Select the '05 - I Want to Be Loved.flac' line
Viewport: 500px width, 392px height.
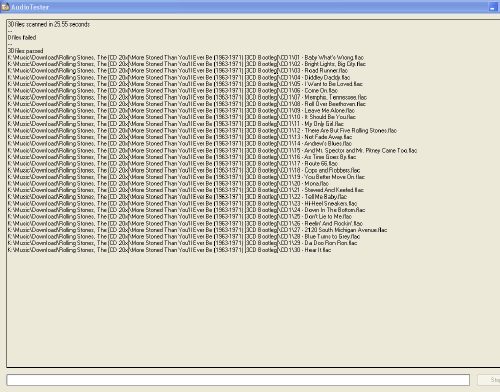coord(185,84)
